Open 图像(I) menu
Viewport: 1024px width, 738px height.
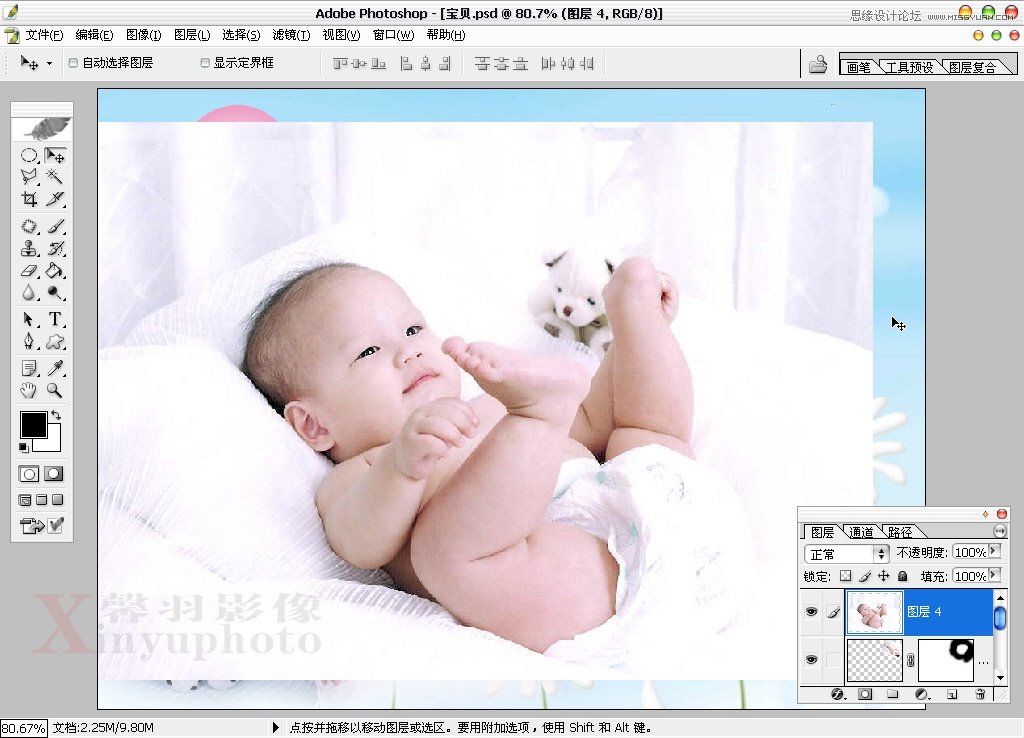[144, 35]
